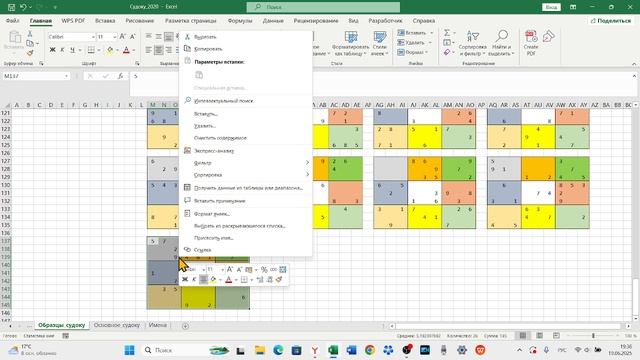Image resolution: width=640 pixels, height=360 pixels.
Task: Click the ribbon Формат cells button
Action: [x=413, y=52]
